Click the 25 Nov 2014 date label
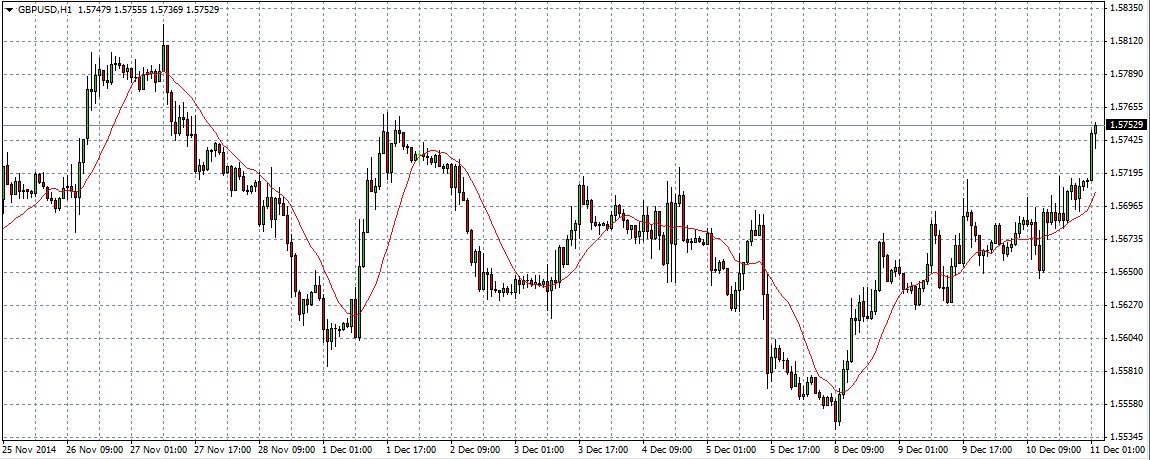Image resolution: width=1150 pixels, height=460 pixels. [x=30, y=450]
